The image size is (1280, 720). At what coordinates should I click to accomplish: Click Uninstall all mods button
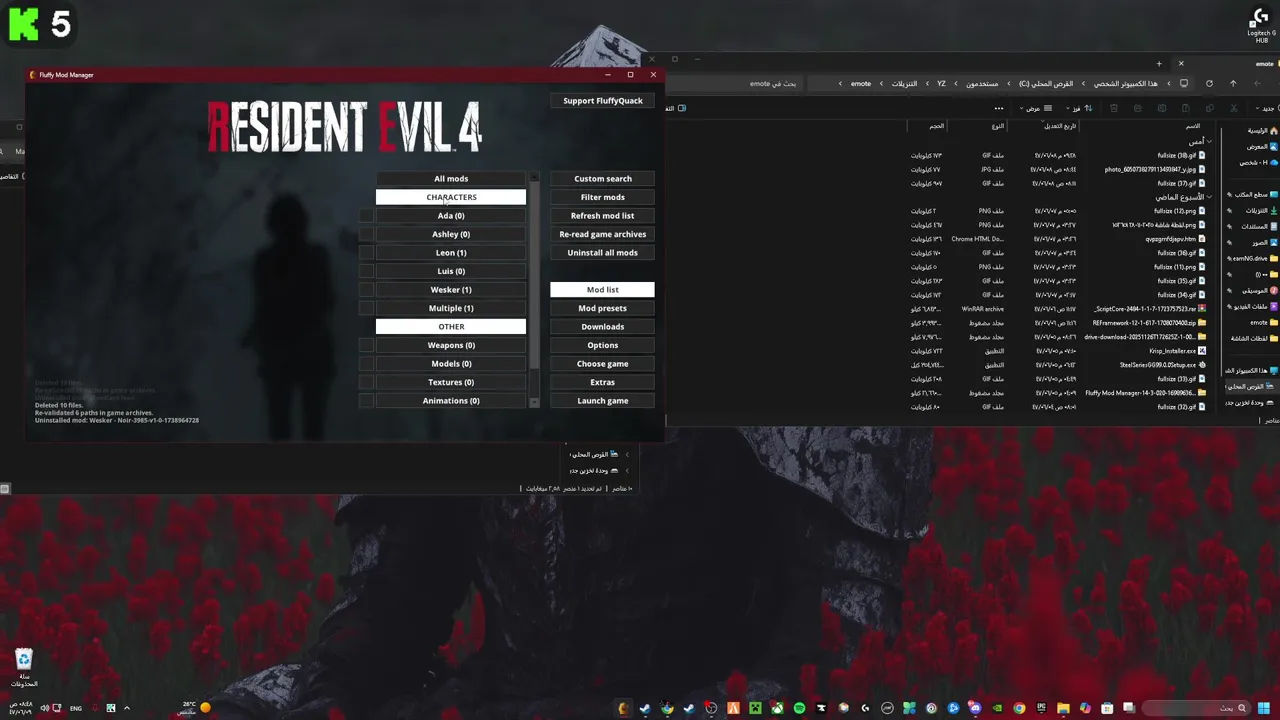pyautogui.click(x=602, y=253)
